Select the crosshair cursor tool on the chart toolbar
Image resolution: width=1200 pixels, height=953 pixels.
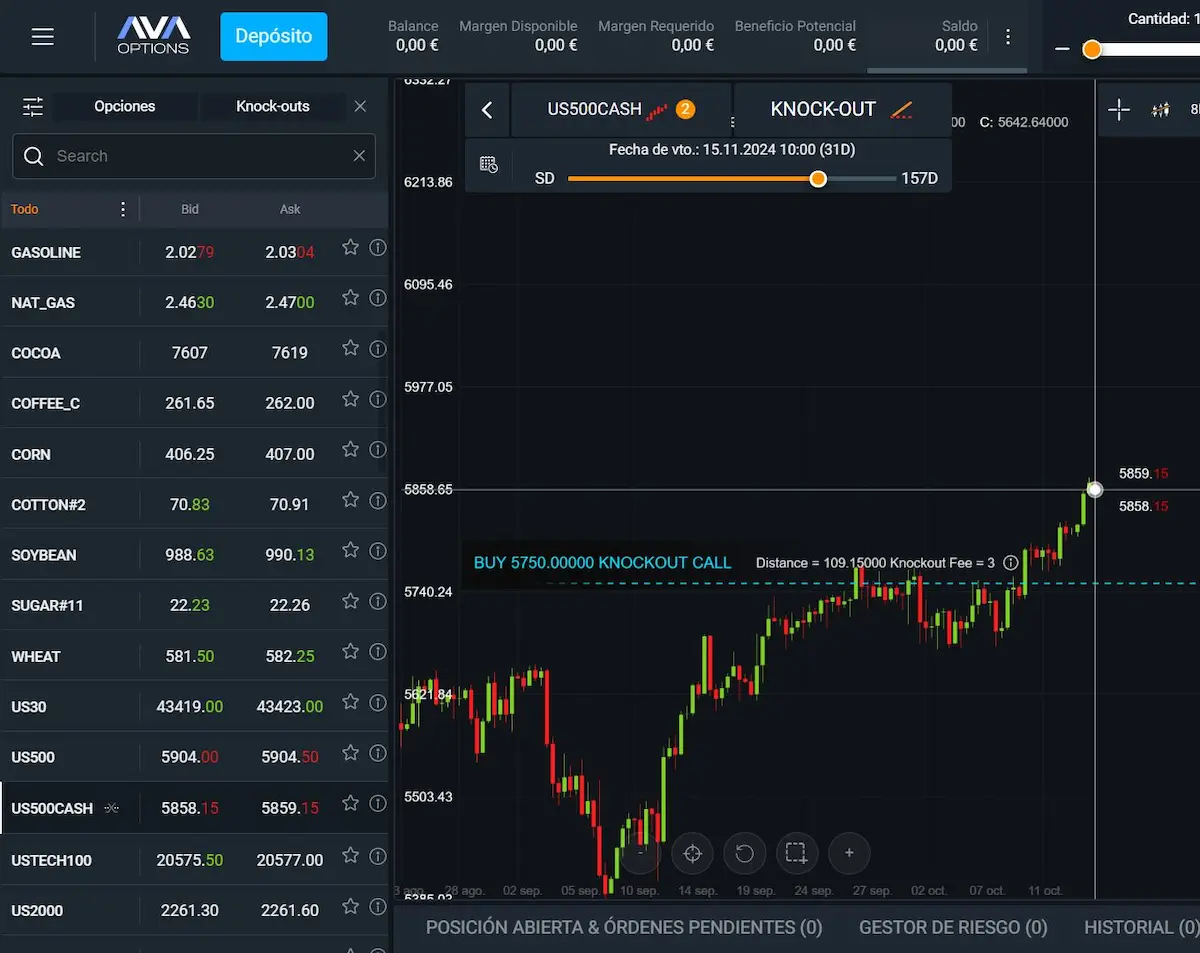point(1119,110)
